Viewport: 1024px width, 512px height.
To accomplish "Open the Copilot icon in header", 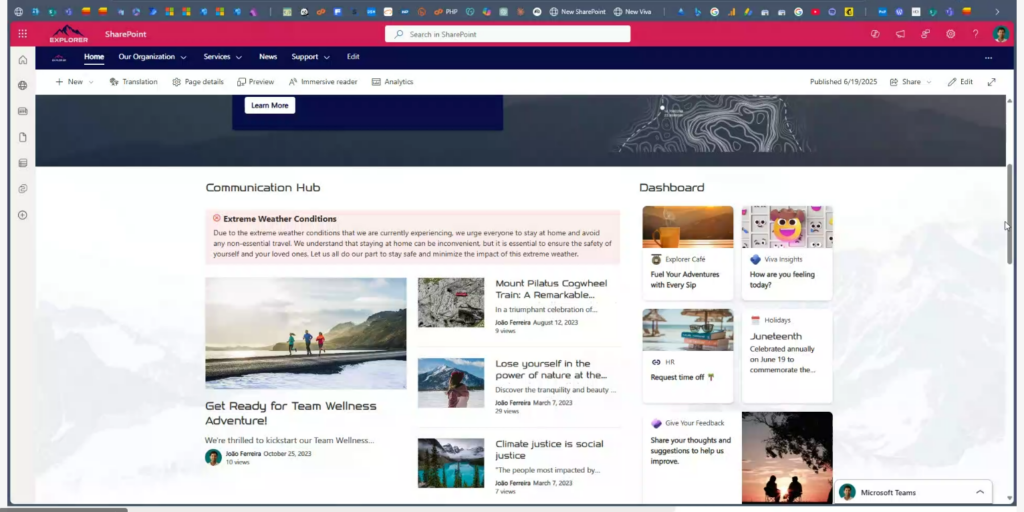I will point(875,34).
